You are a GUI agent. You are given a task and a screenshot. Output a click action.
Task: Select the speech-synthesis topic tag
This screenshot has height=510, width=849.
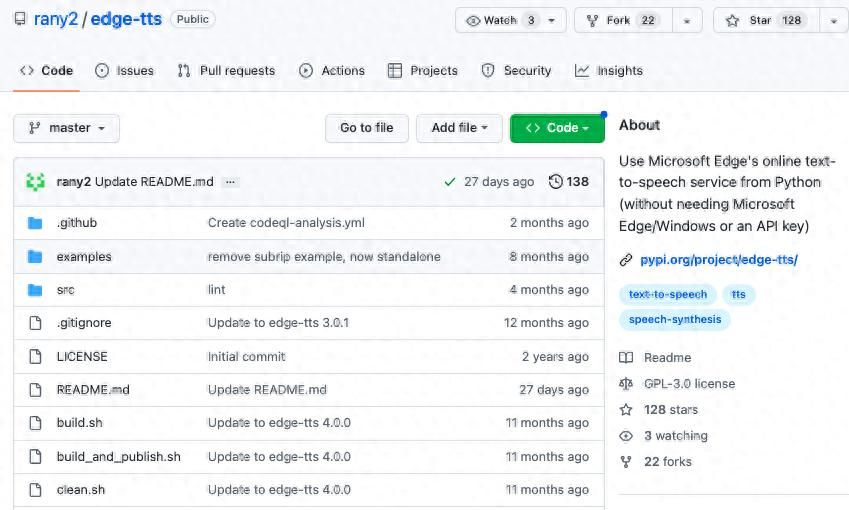click(675, 319)
